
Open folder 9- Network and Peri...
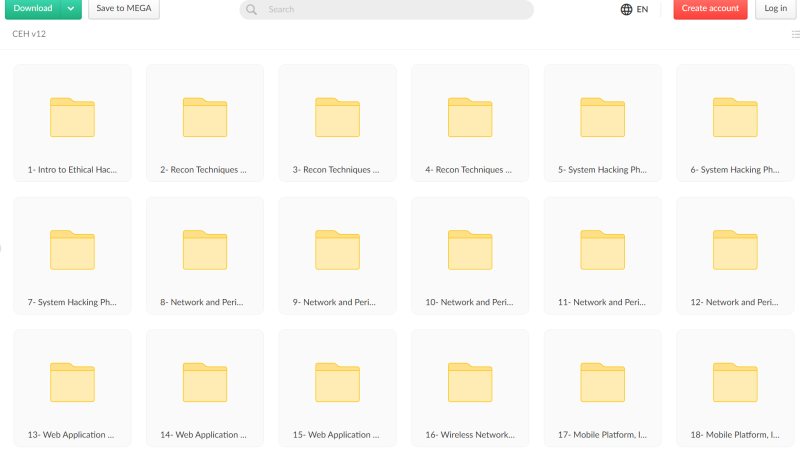[x=337, y=255]
